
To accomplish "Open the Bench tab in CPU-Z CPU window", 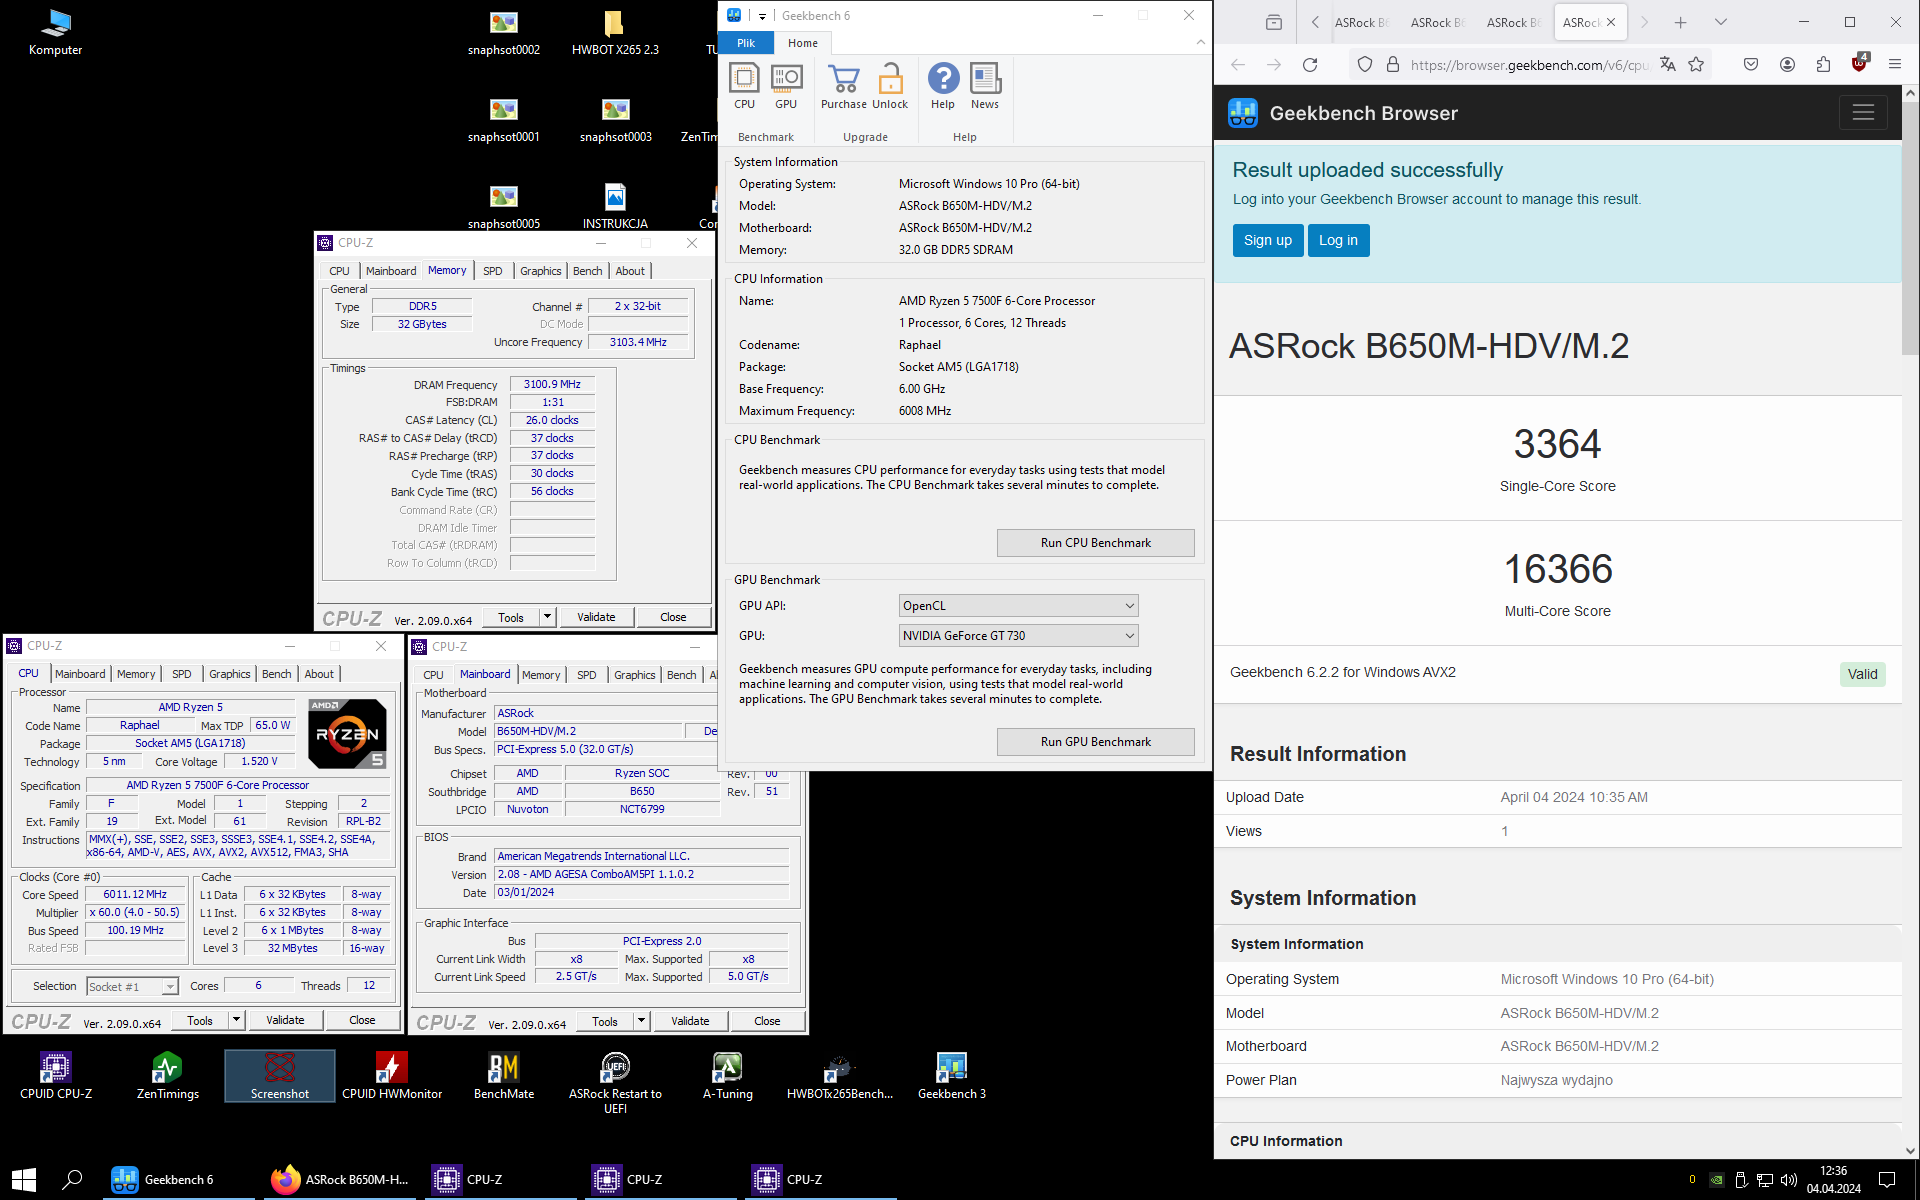I will 277,674.
